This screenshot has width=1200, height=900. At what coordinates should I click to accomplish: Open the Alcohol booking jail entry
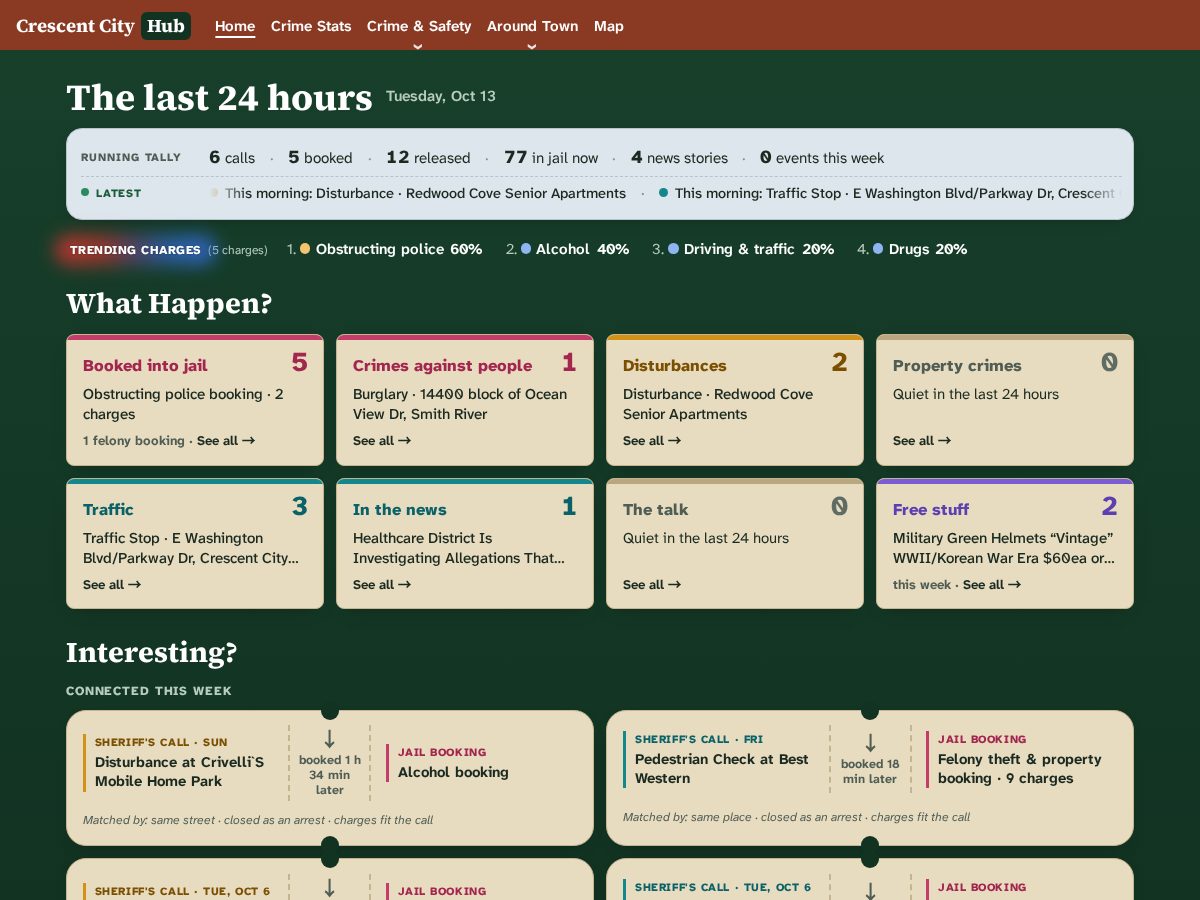coord(453,772)
